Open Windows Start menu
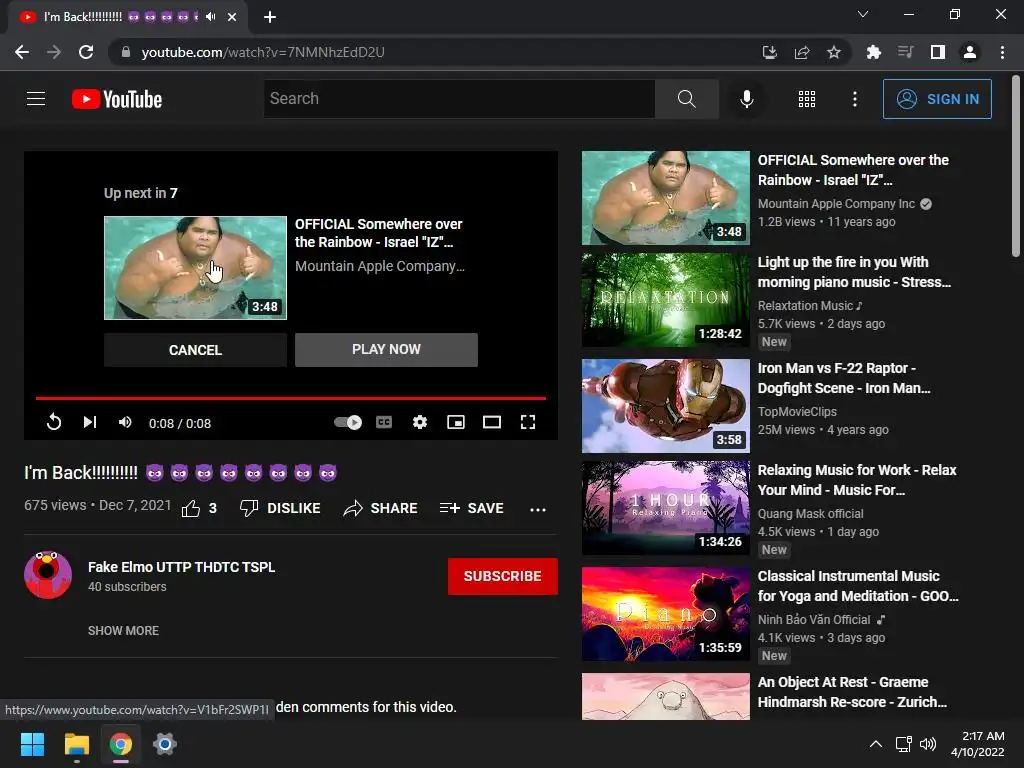Viewport: 1024px width, 768px height. [32, 744]
